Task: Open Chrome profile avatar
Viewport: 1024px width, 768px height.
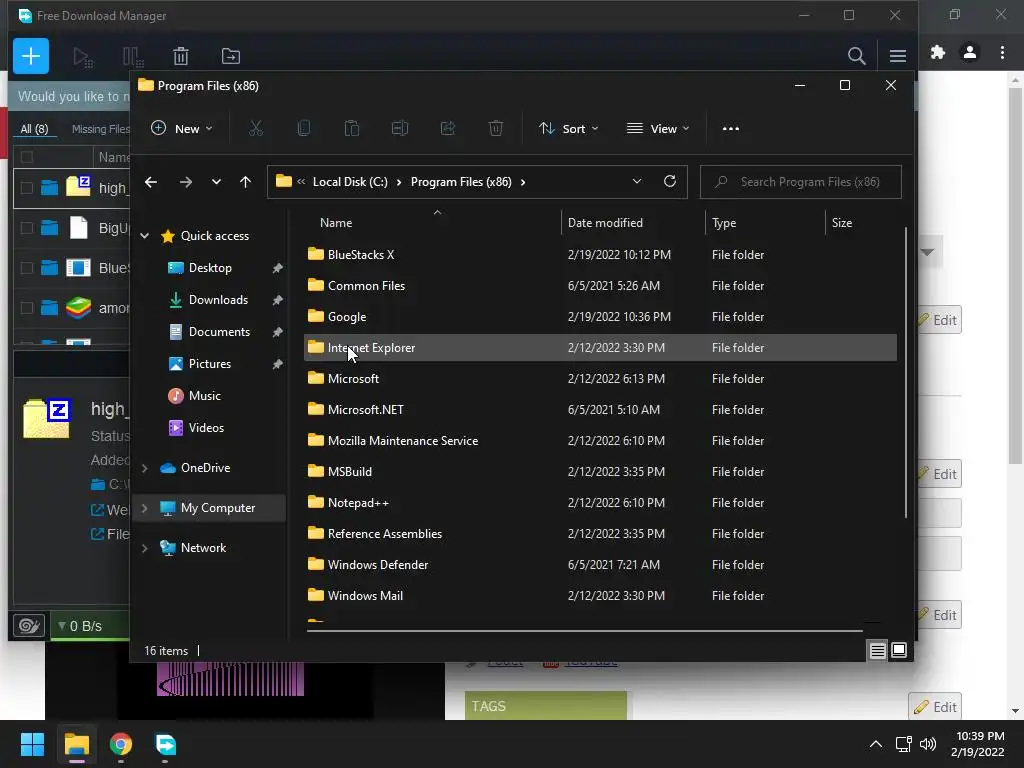Action: pos(970,52)
